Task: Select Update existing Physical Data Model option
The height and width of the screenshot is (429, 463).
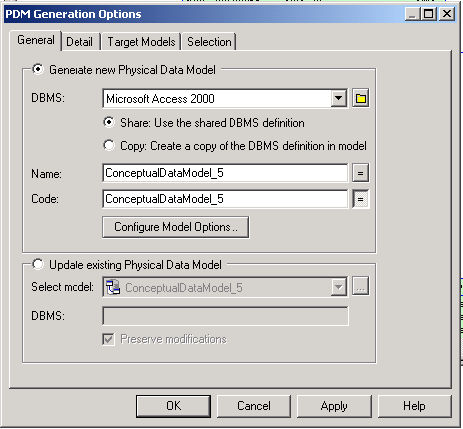Action: (x=38, y=264)
